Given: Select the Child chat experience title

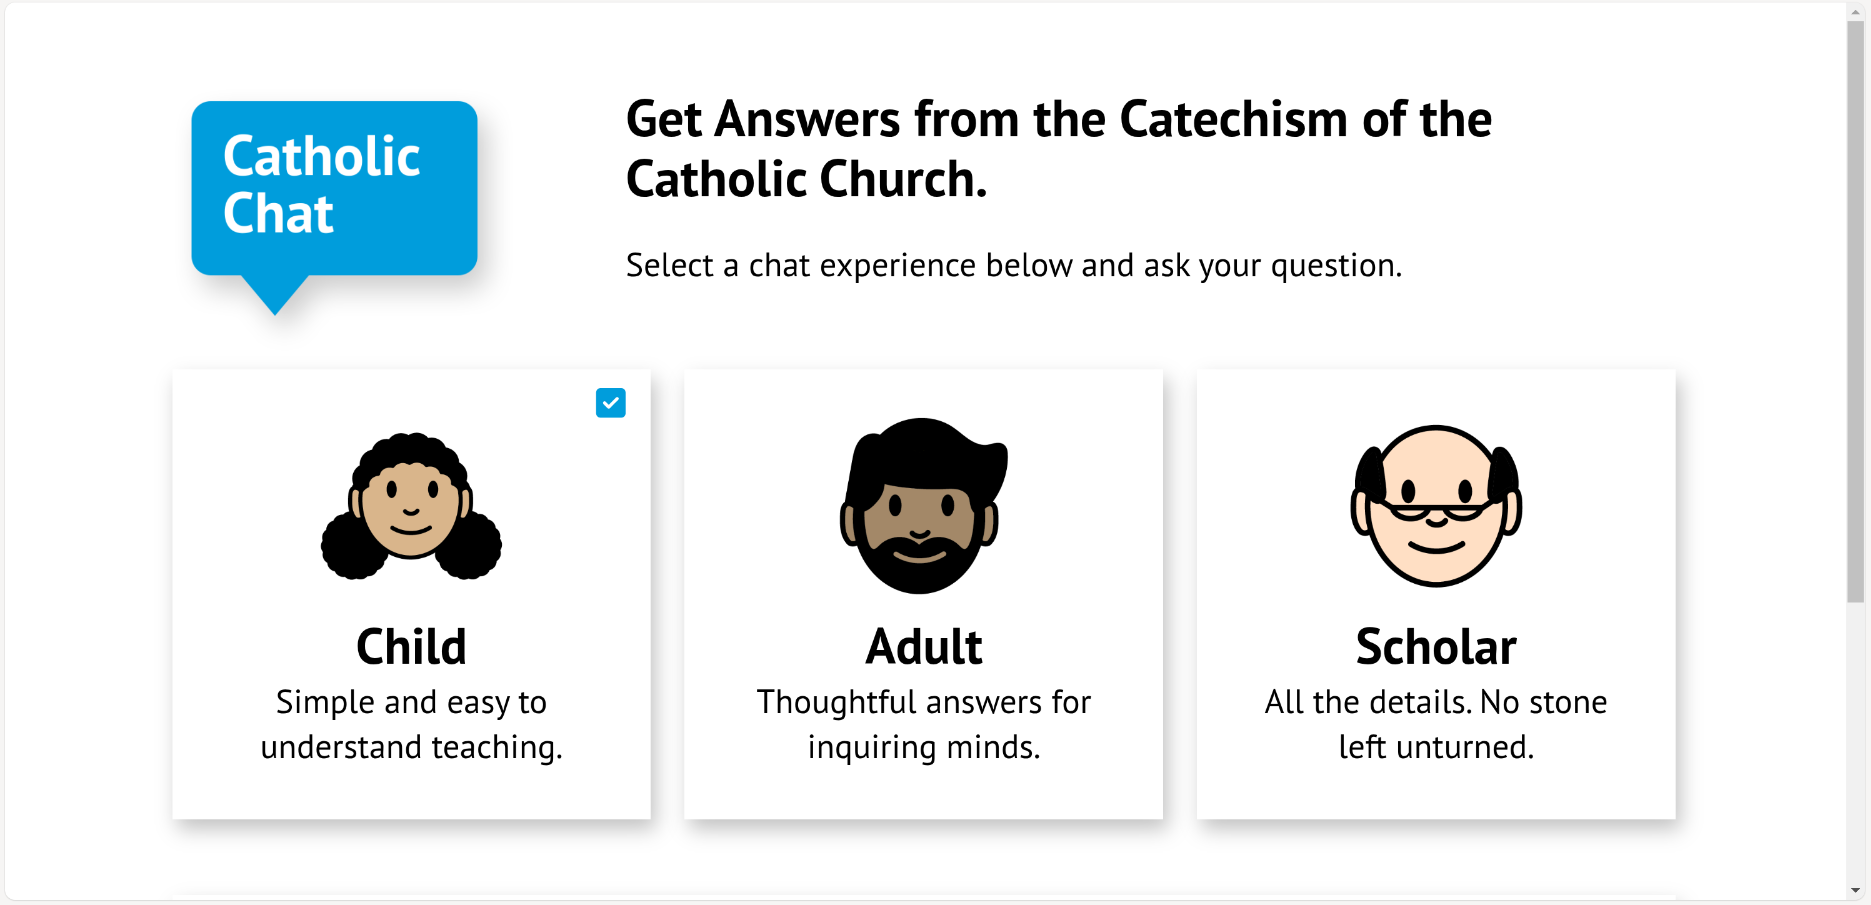Looking at the screenshot, I should click(x=411, y=647).
